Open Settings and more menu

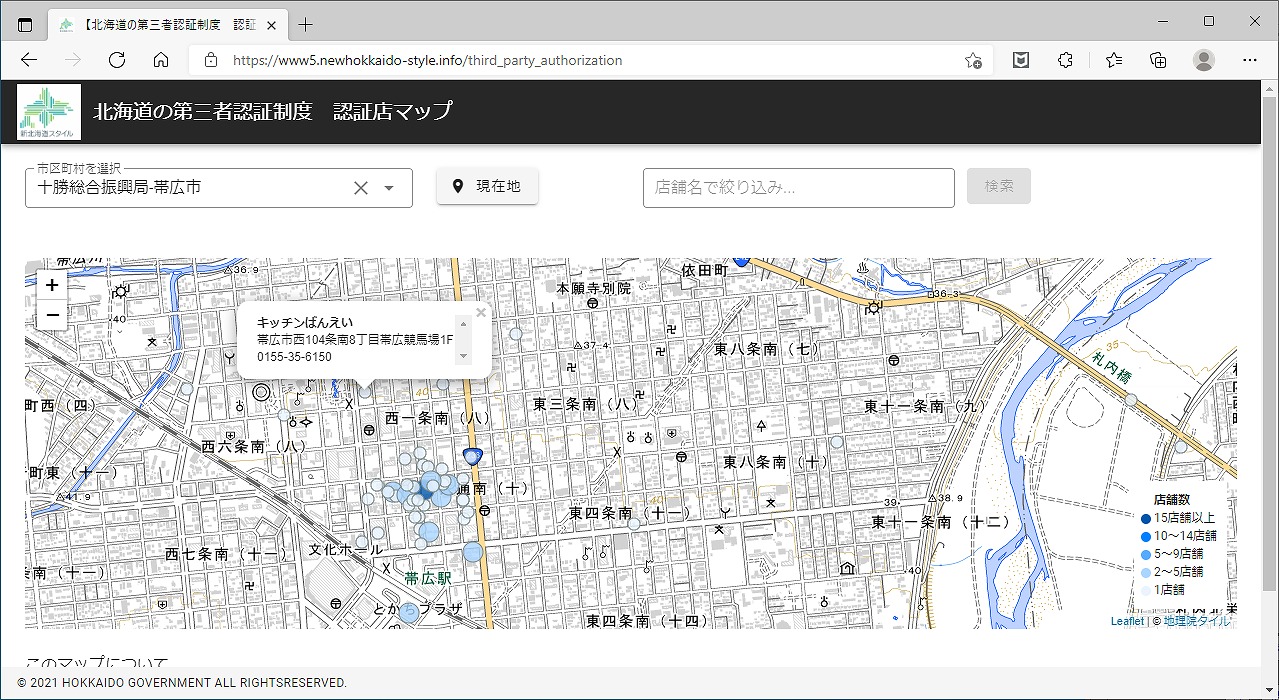point(1248,60)
